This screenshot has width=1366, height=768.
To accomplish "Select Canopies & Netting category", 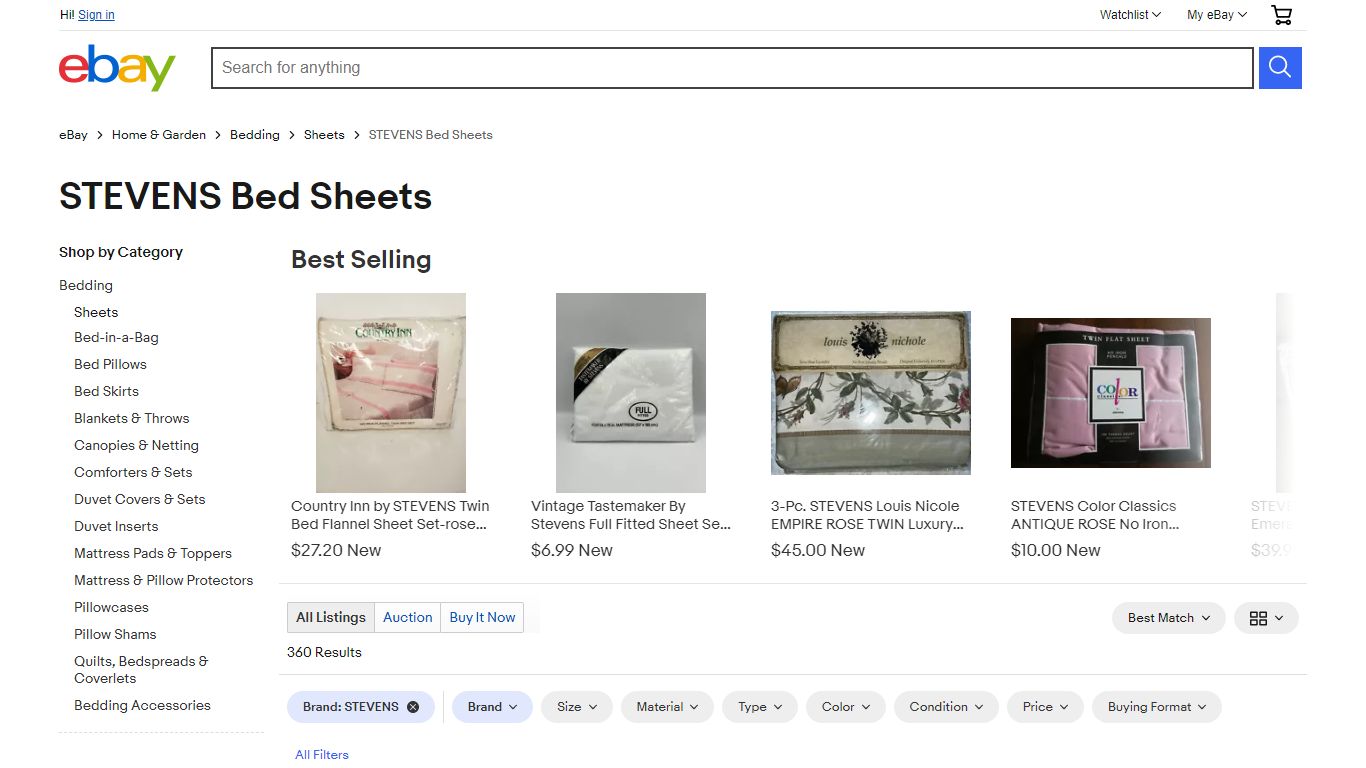I will 136,446.
